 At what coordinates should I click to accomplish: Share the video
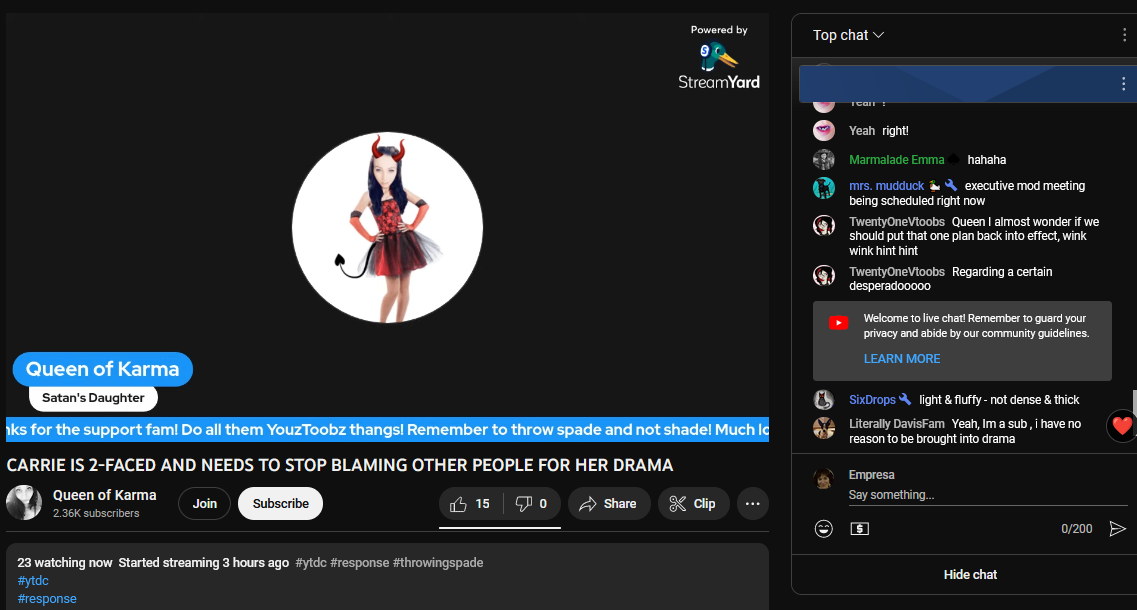(609, 503)
